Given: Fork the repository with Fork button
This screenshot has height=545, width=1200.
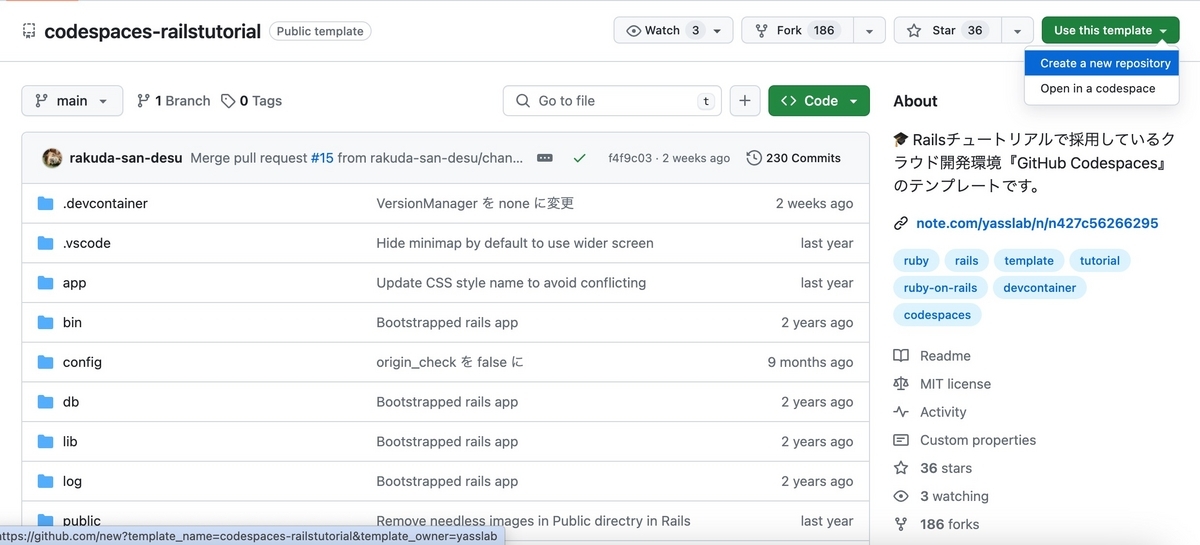Looking at the screenshot, I should click(x=797, y=30).
